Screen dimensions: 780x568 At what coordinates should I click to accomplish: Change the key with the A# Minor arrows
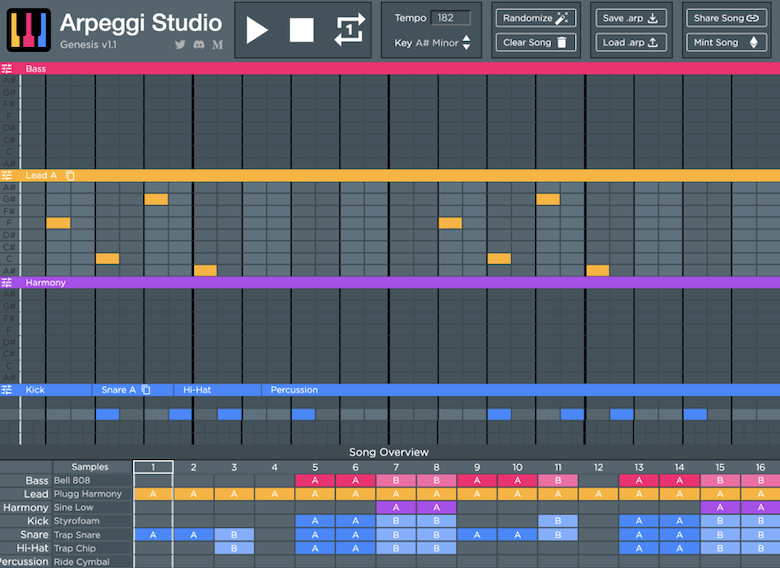click(466, 42)
